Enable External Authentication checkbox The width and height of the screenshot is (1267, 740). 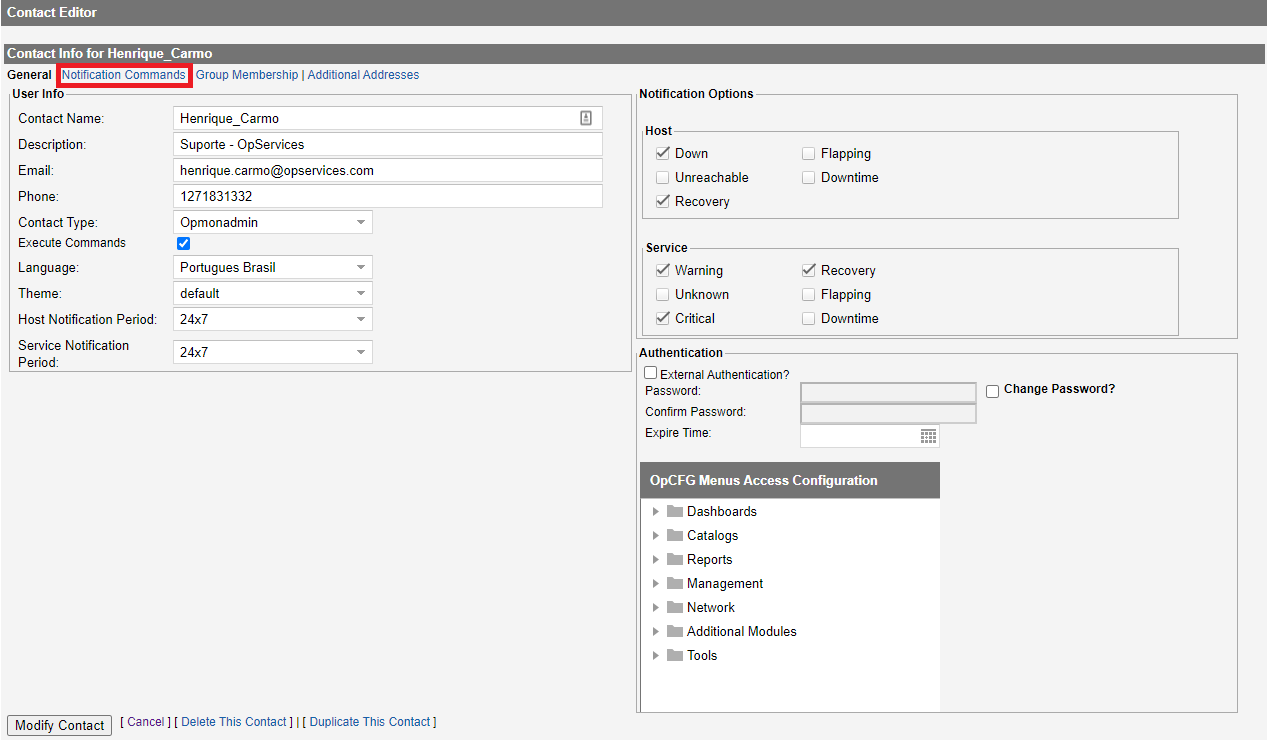coord(651,373)
